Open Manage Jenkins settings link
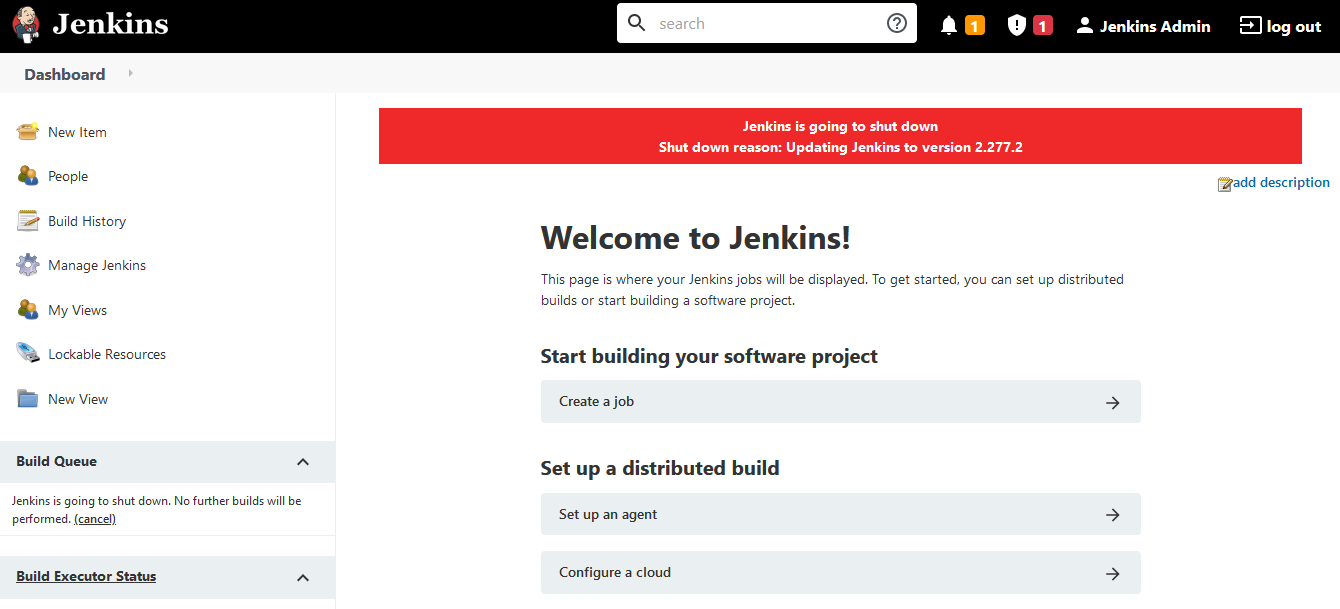Screen dimensions: 1340x609 coord(97,265)
